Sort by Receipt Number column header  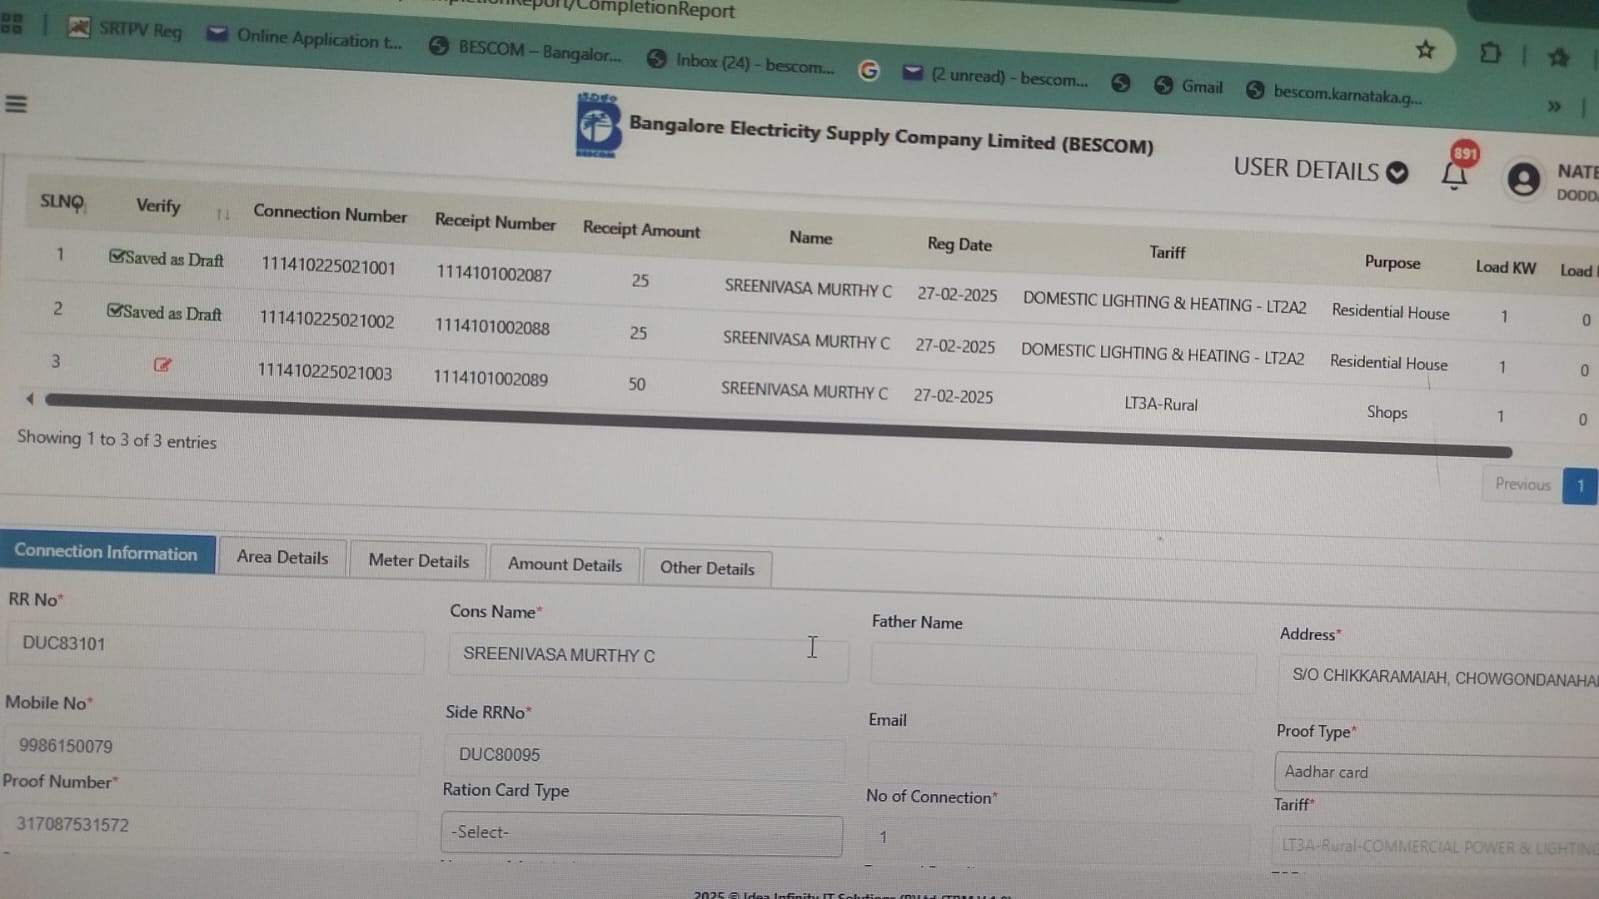495,222
